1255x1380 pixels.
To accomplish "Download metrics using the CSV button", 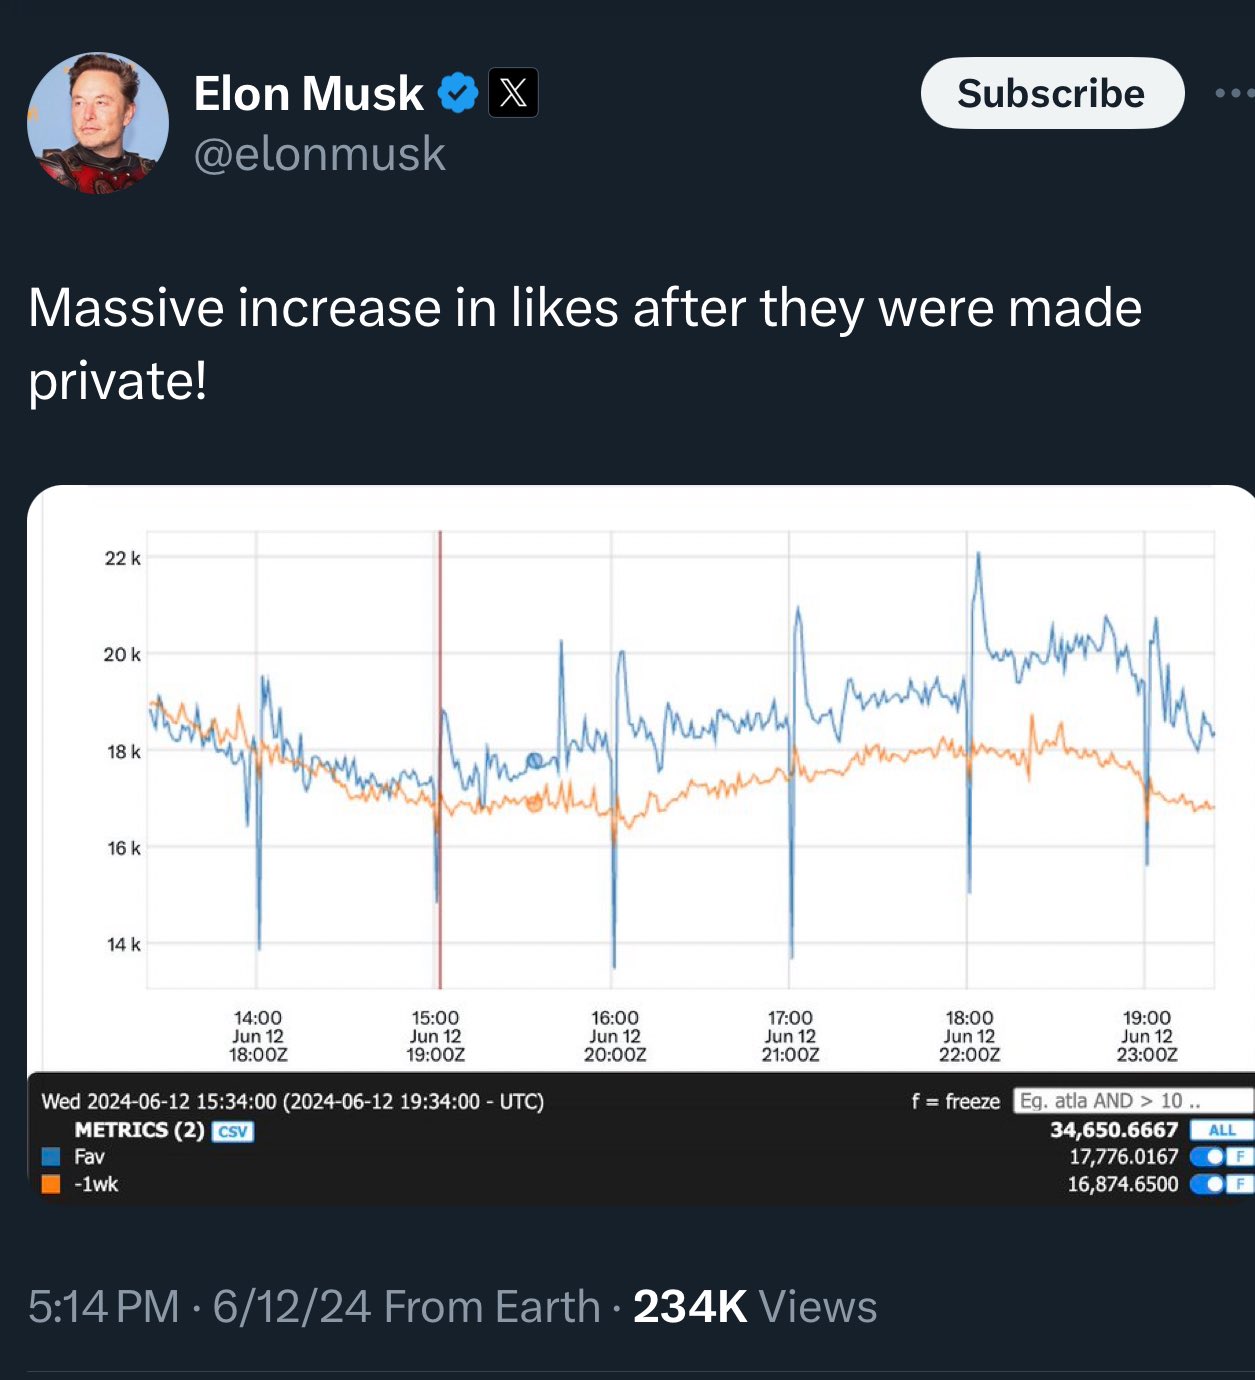I will (x=233, y=1131).
